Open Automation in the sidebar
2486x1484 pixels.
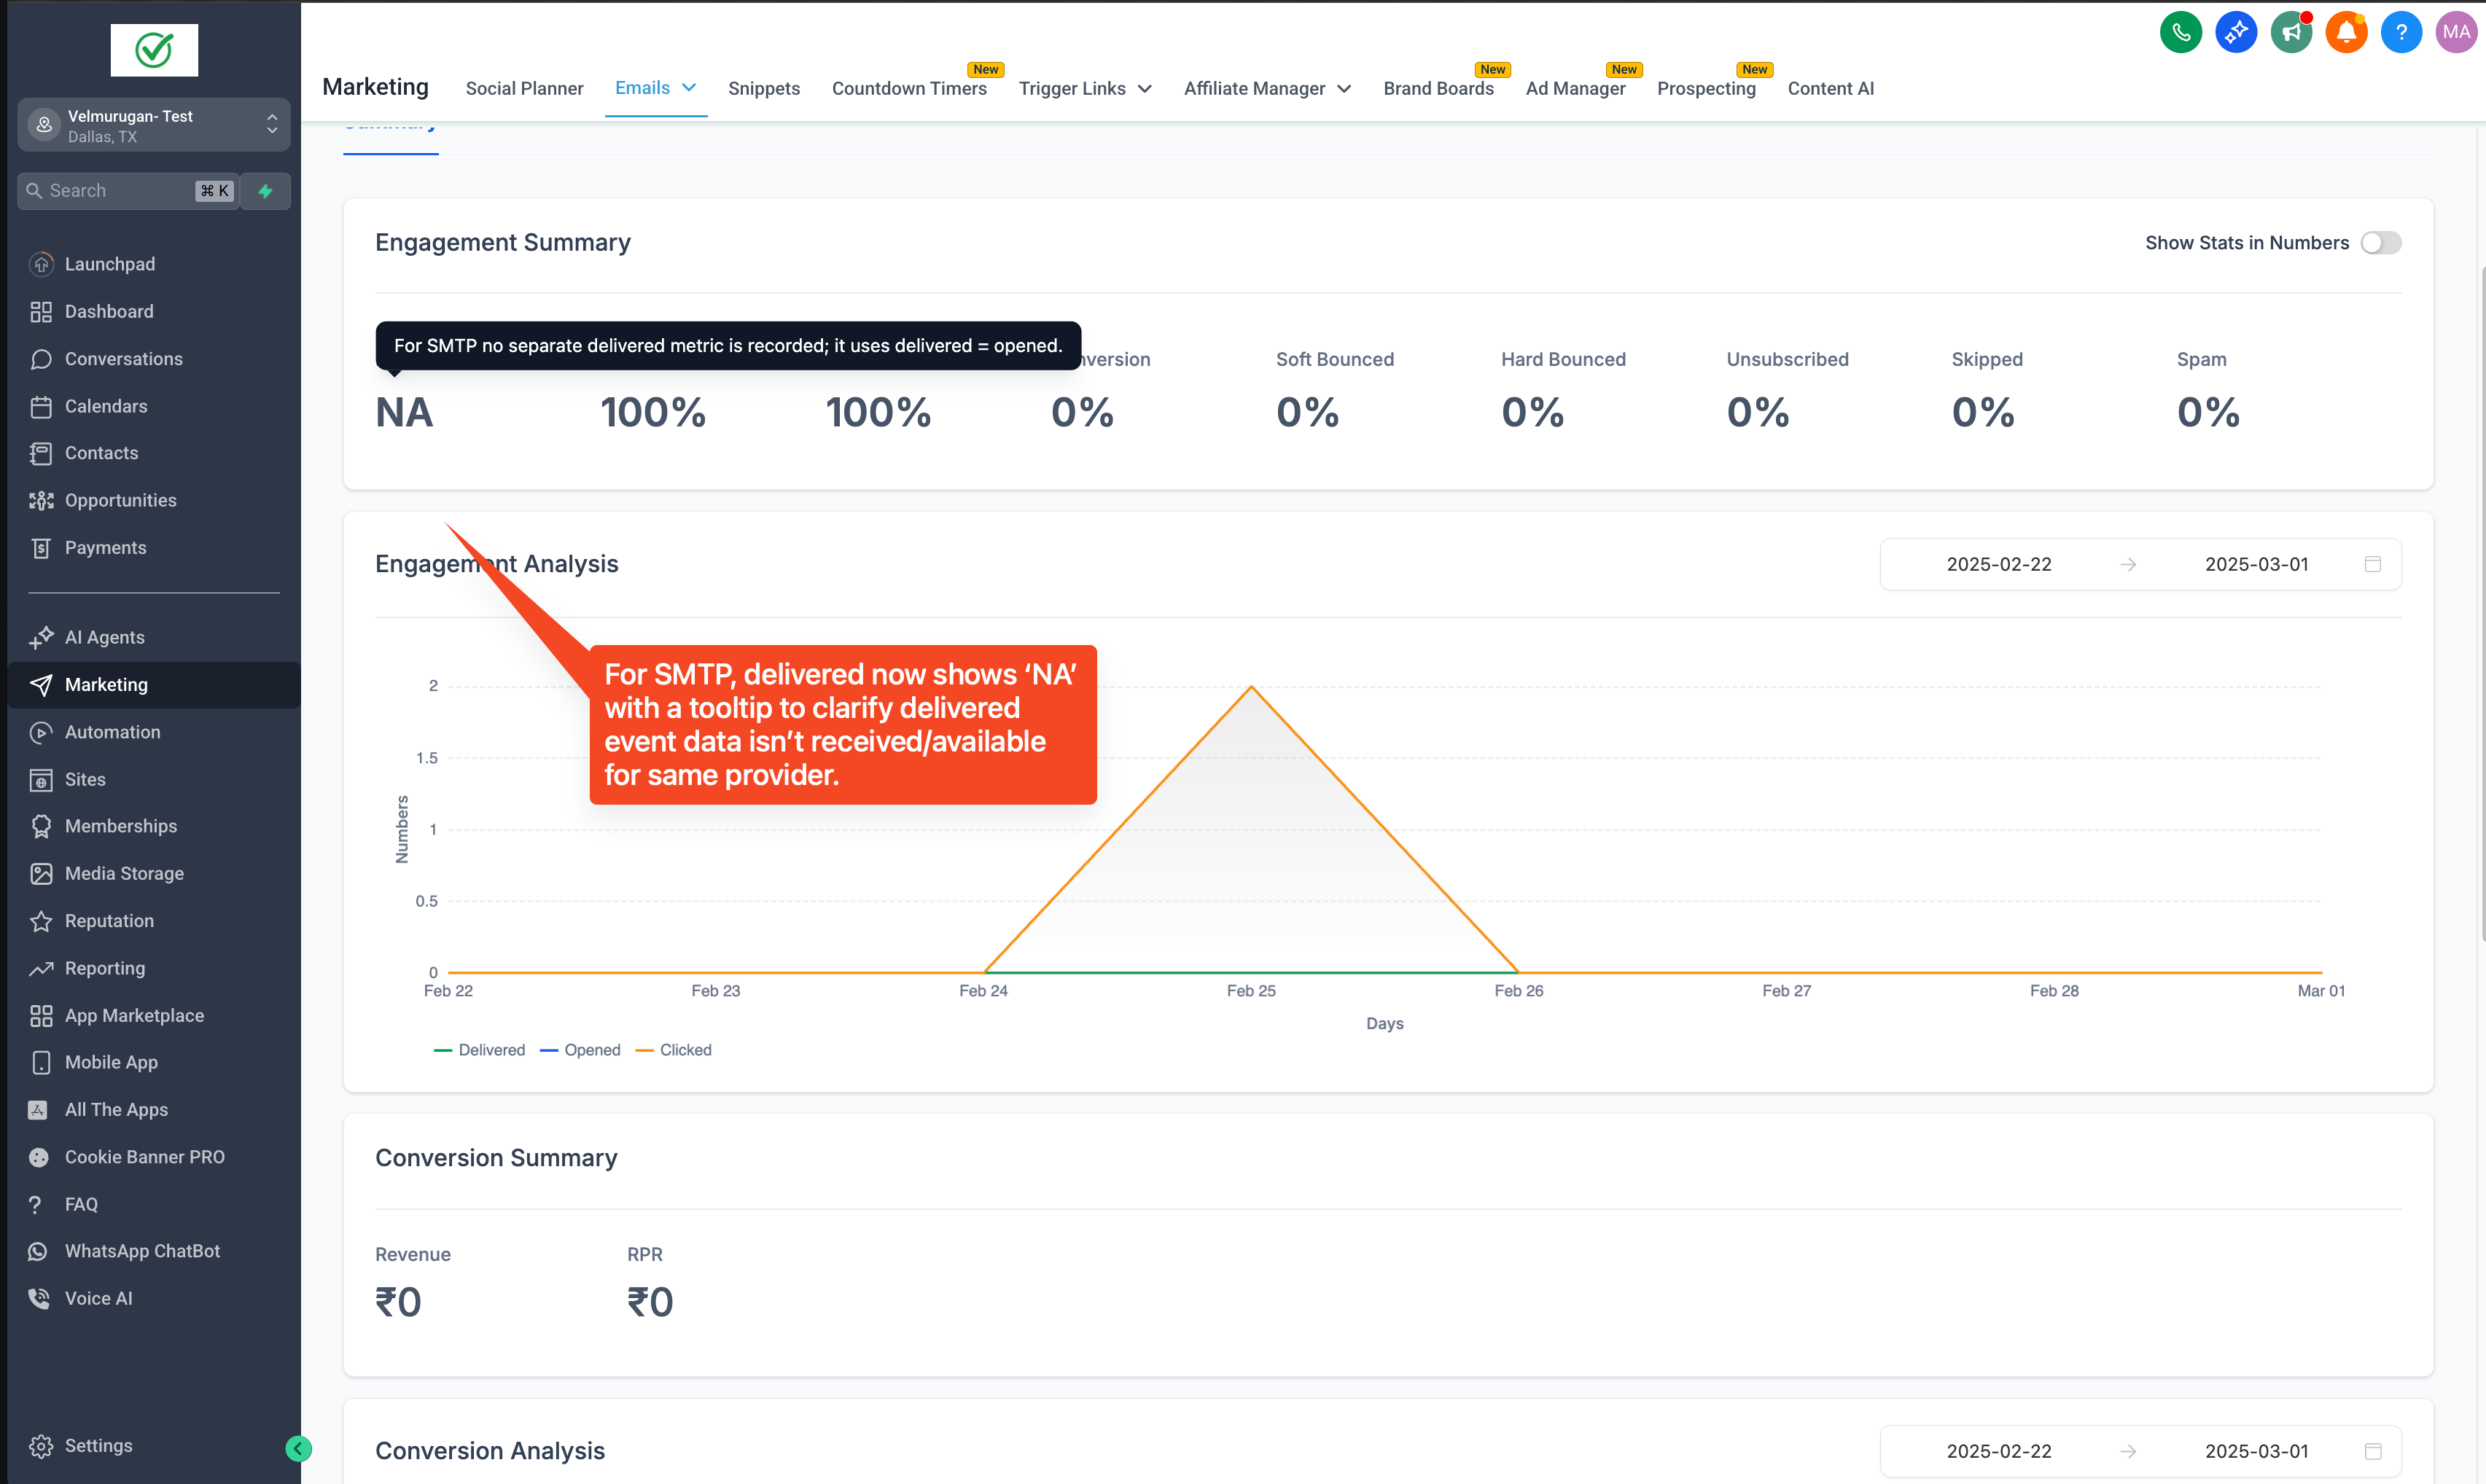(x=112, y=732)
